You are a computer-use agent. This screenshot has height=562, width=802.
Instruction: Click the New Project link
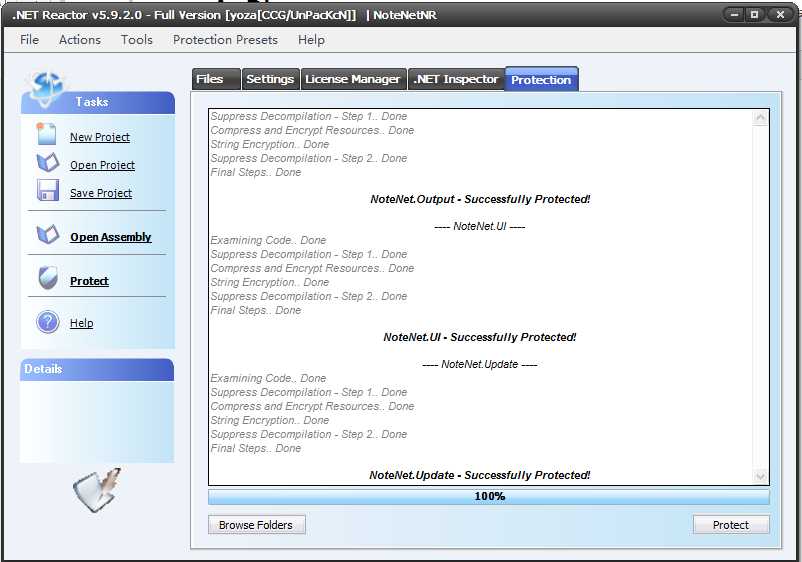tap(100, 137)
